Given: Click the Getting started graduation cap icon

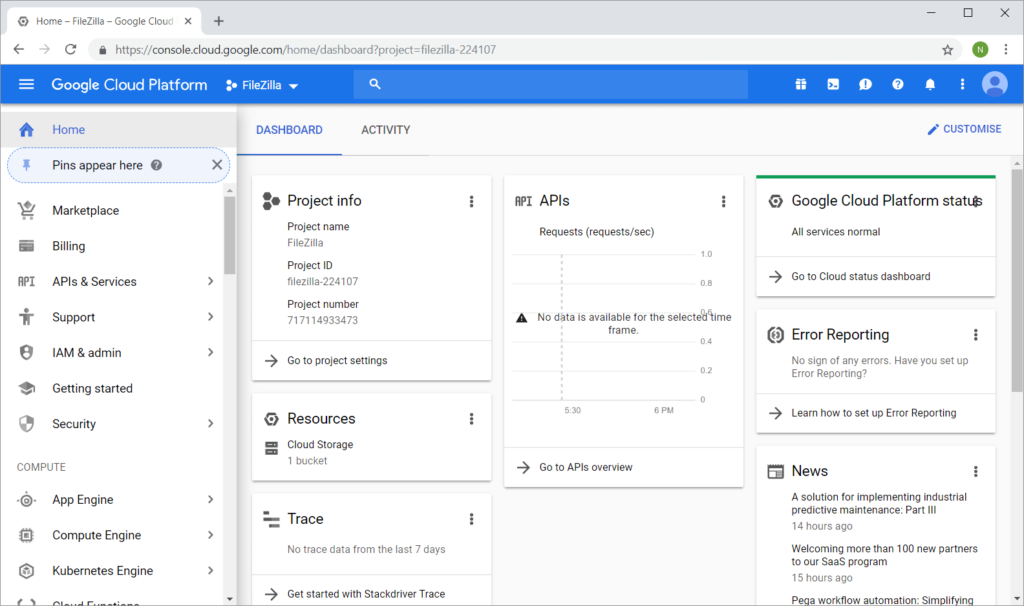Looking at the screenshot, I should click(x=26, y=388).
